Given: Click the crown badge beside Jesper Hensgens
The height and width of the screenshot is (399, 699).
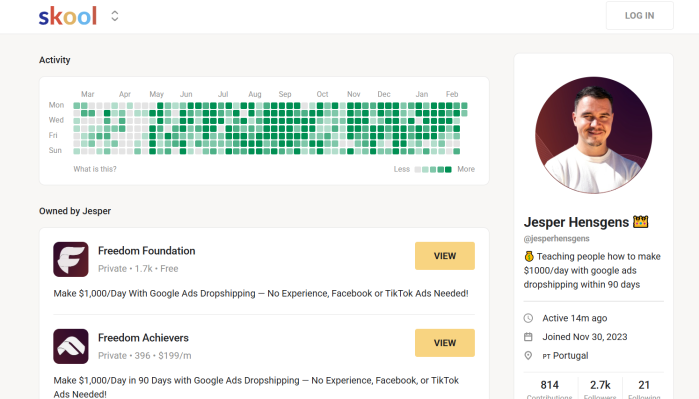Looking at the screenshot, I should click(x=641, y=222).
